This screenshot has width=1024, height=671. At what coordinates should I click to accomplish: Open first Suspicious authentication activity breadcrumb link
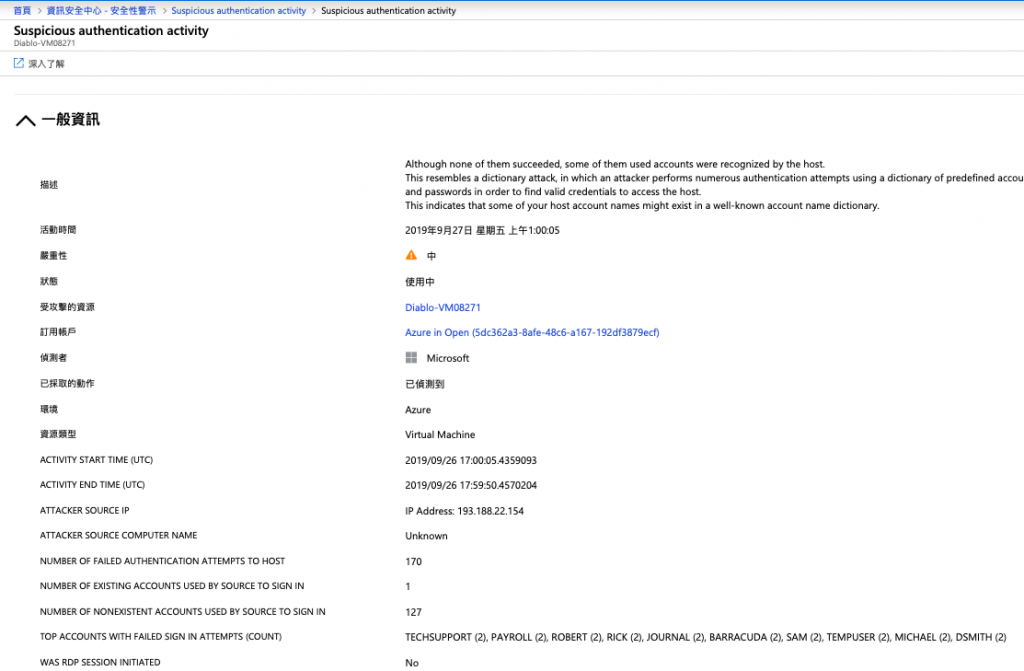[238, 10]
